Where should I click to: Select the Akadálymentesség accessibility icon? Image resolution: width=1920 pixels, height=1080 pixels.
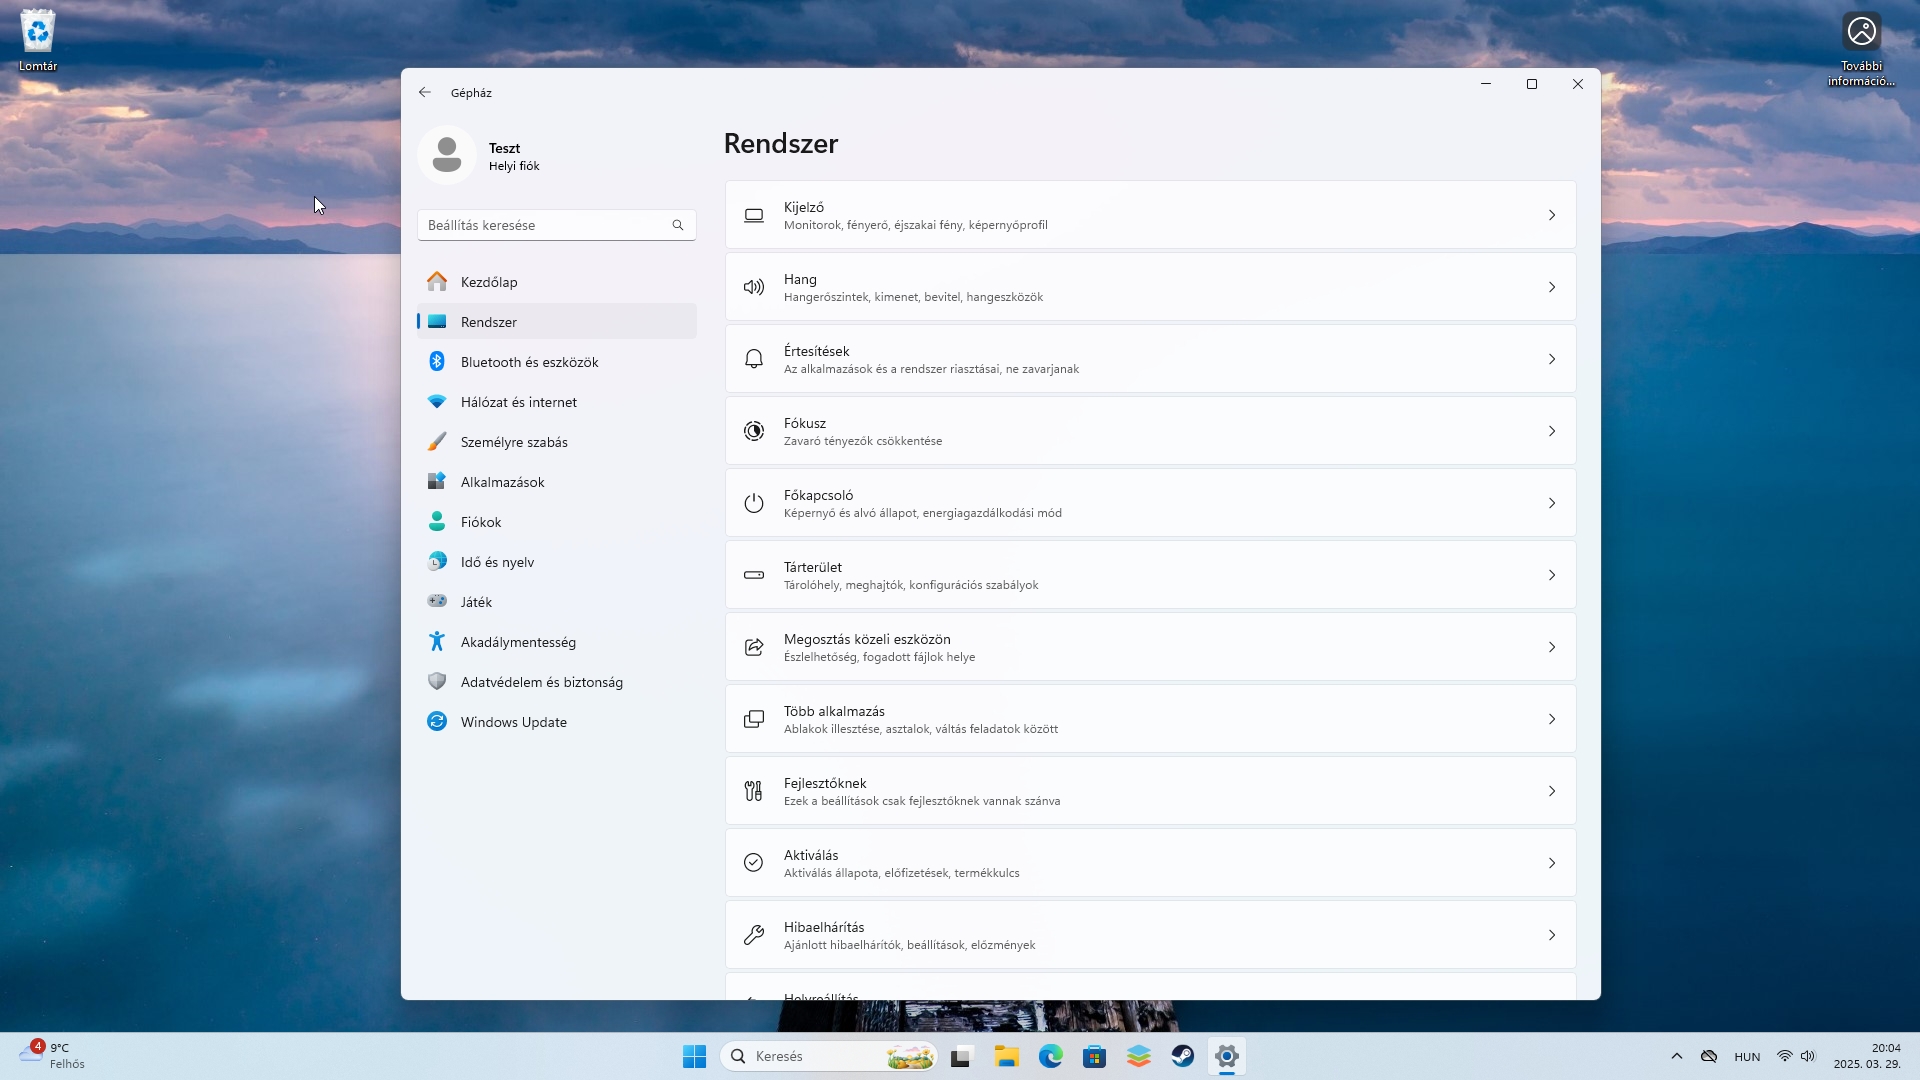(x=437, y=642)
